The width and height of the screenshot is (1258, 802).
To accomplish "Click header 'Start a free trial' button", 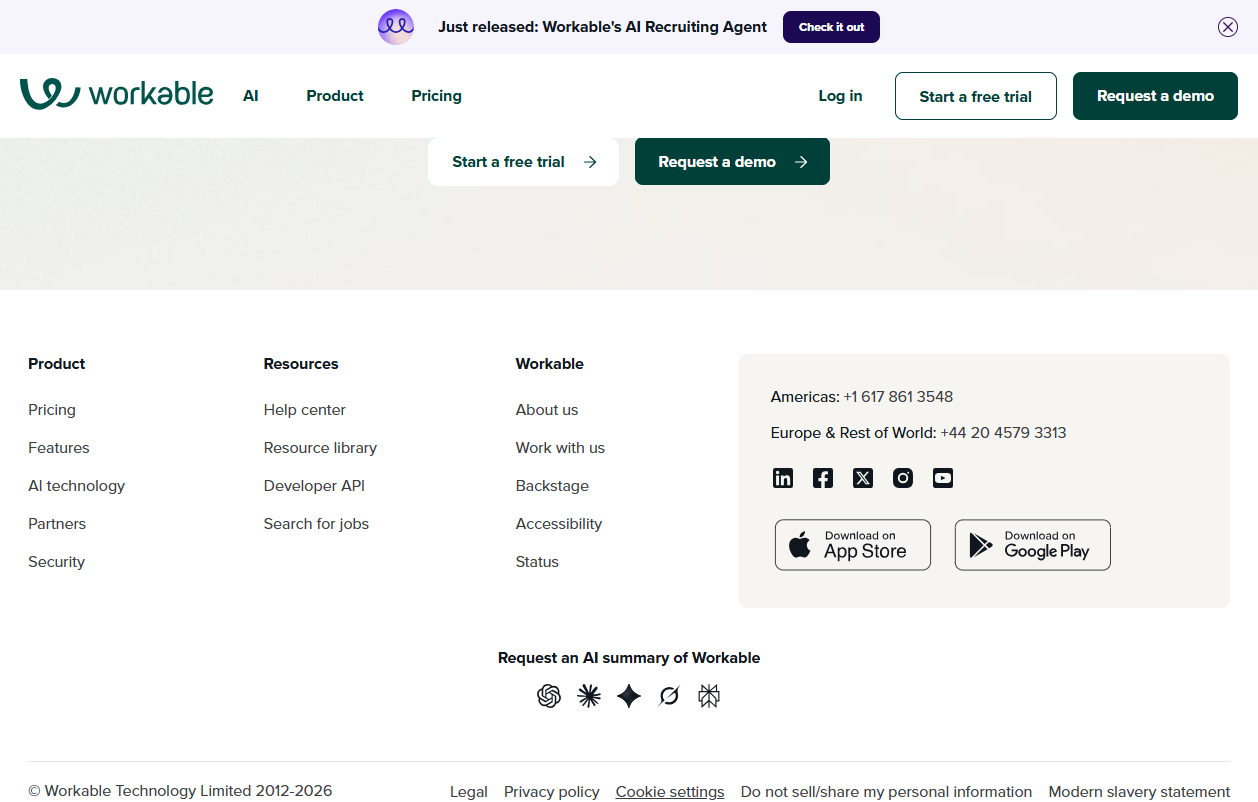I will [x=976, y=96].
